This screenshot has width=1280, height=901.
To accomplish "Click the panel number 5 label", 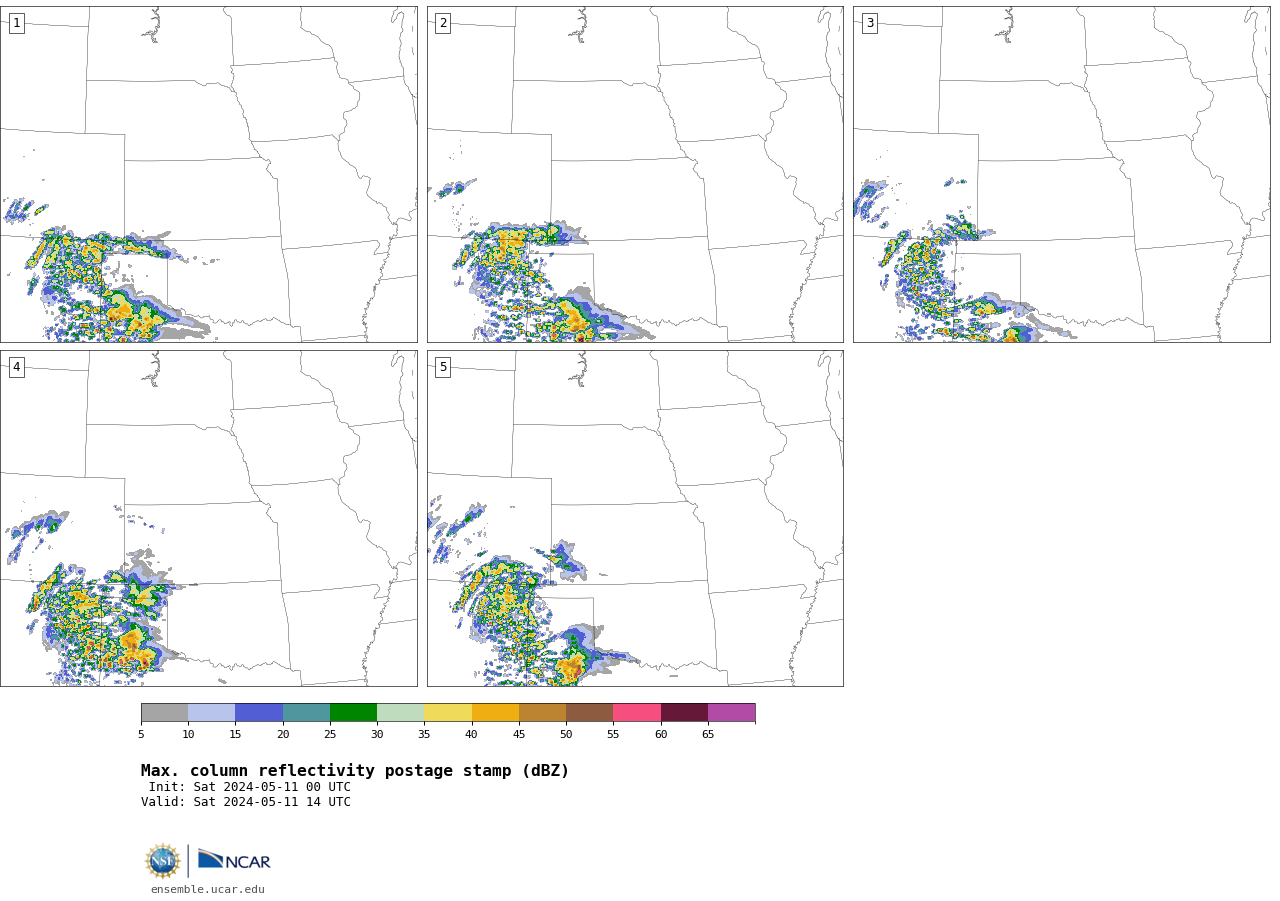I will coord(443,367).
